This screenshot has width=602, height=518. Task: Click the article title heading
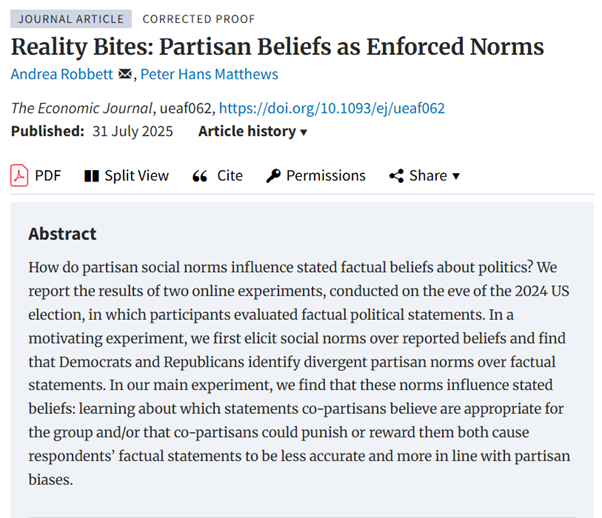click(x=264, y=46)
